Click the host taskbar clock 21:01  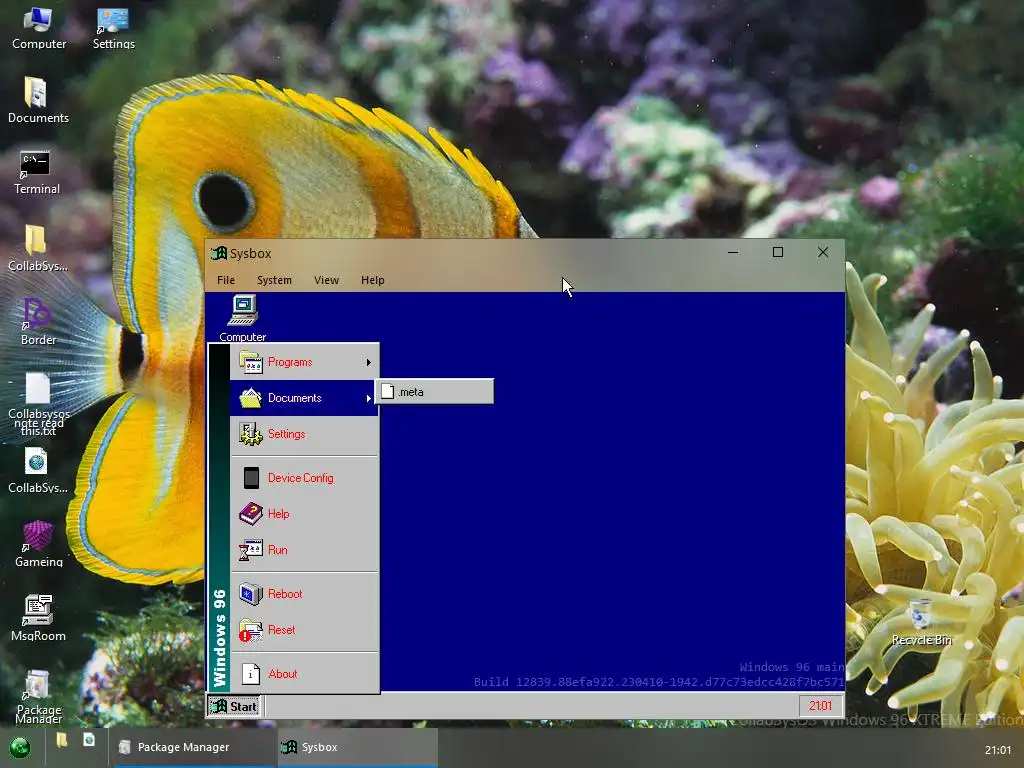tap(998, 750)
